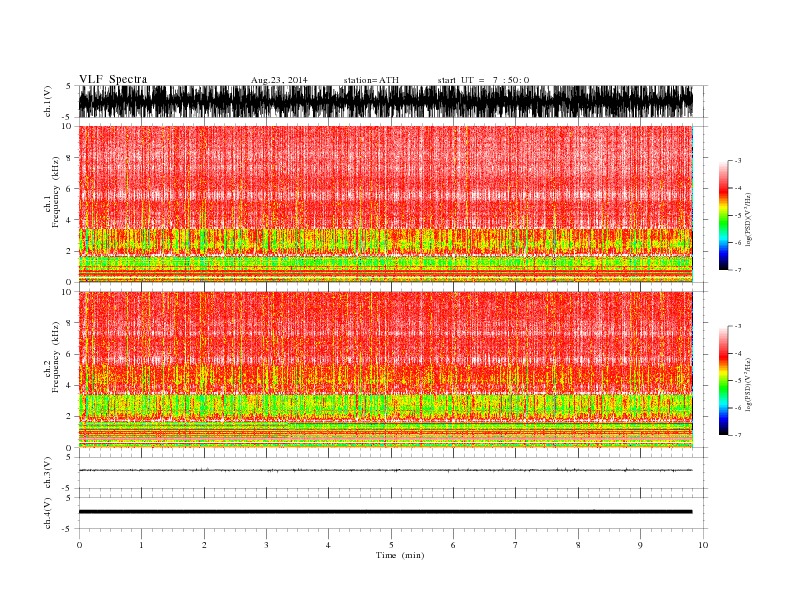
Task: Click the 'VLF Spectra' title text
Action: pos(113,79)
